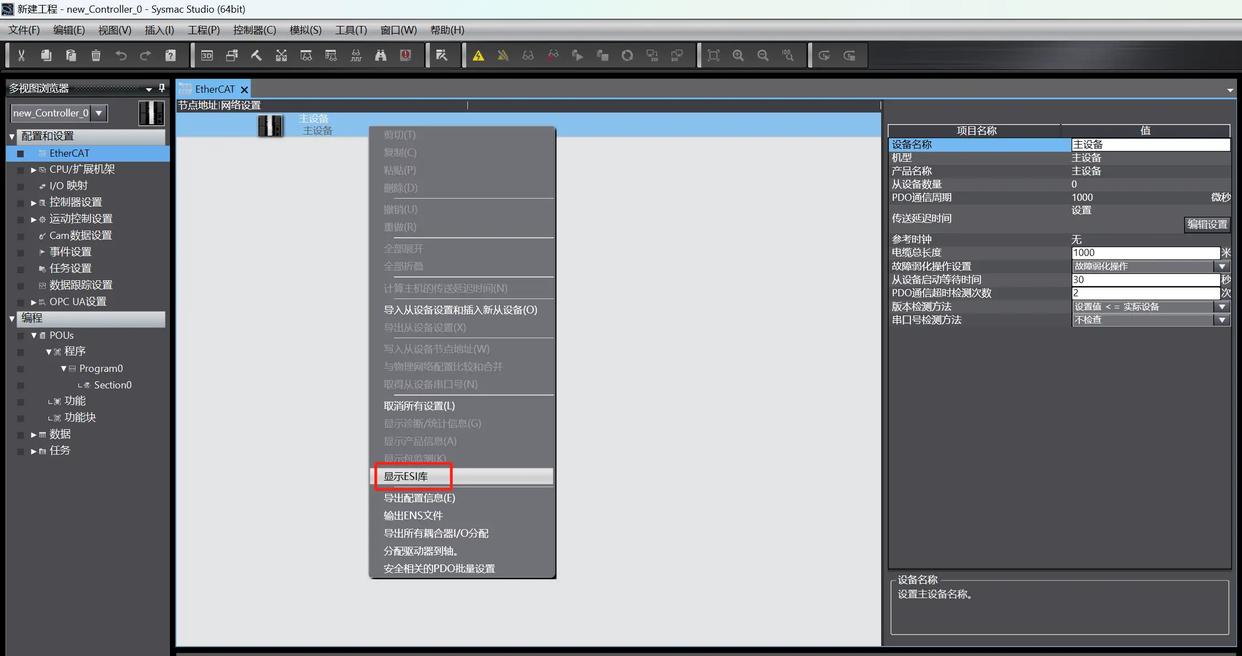Pin the 多视图浏览器 panel
1242x656 pixels.
tap(162, 88)
